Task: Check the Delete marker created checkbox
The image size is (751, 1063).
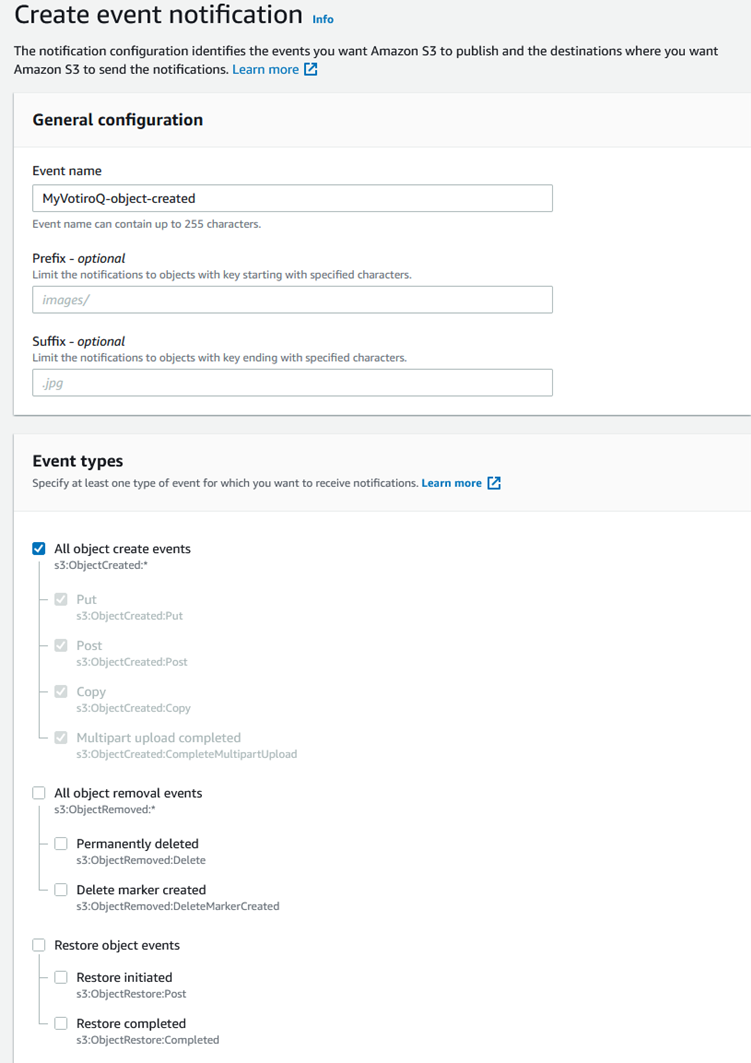Action: pos(61,889)
